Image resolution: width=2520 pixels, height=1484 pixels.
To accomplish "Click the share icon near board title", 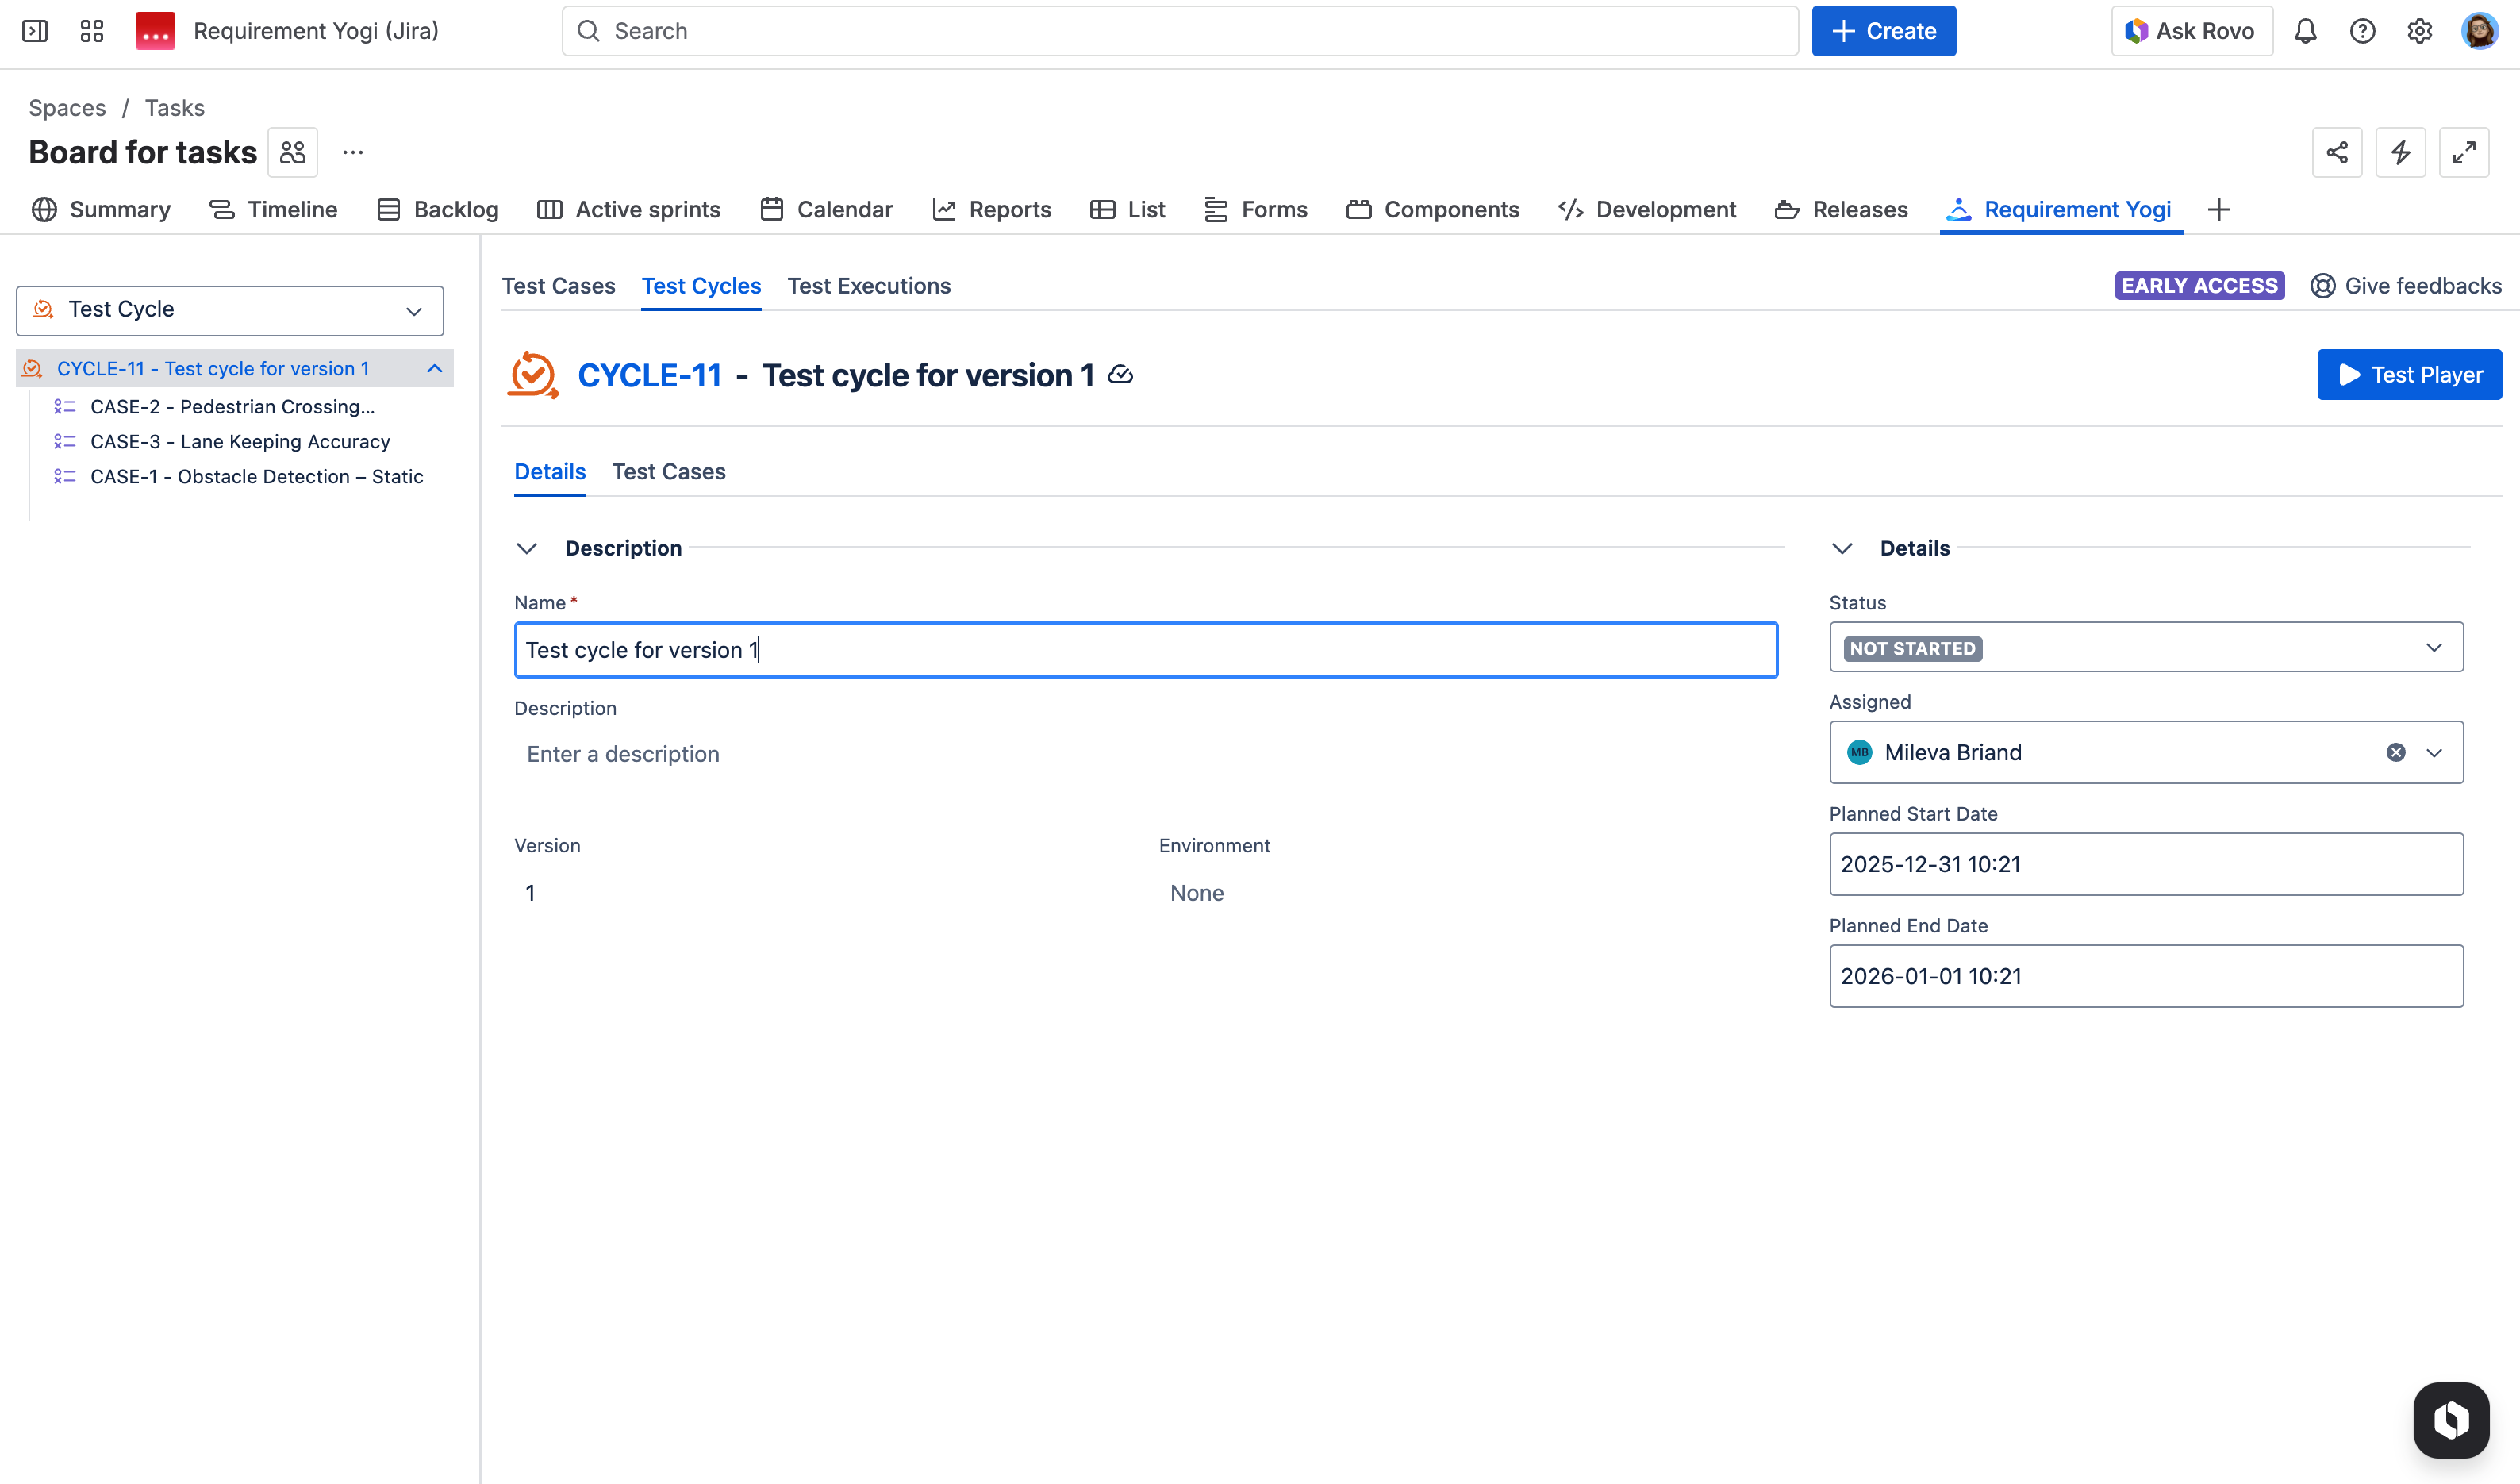I will tap(2337, 153).
